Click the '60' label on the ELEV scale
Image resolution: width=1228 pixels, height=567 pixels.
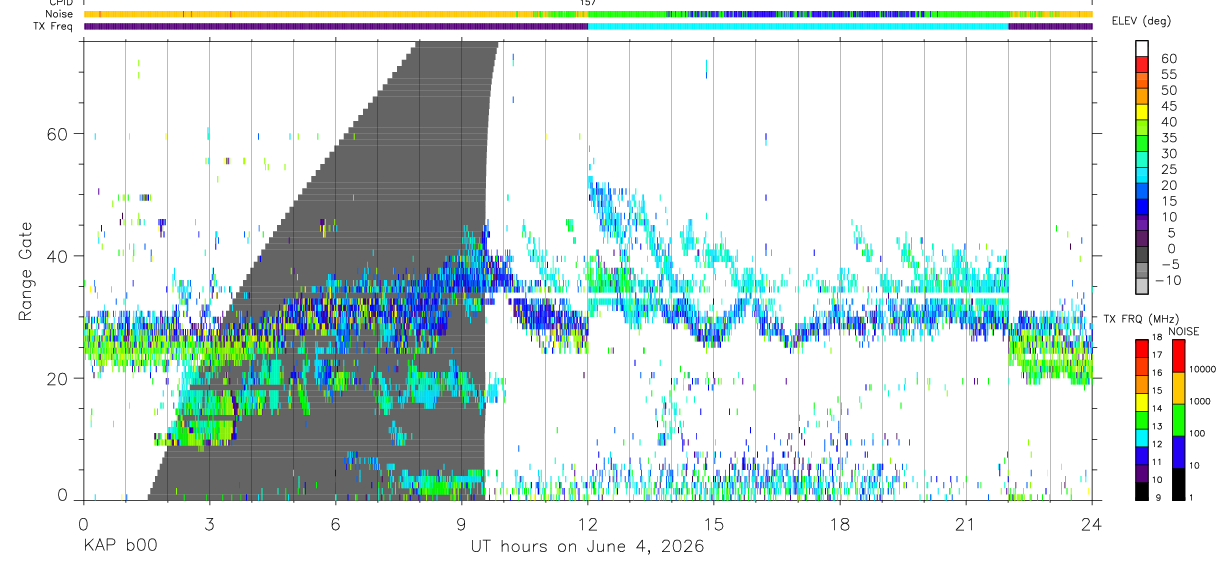(x=1169, y=58)
